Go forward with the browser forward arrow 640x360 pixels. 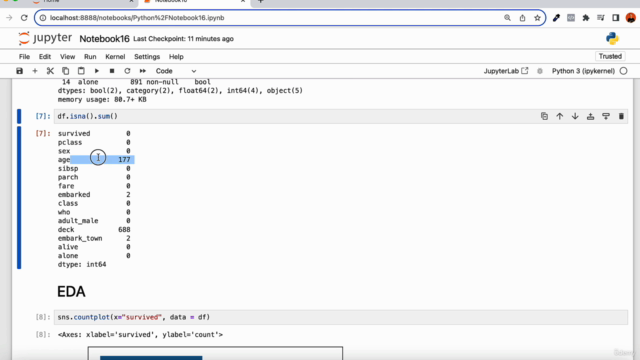tap(9, 18)
